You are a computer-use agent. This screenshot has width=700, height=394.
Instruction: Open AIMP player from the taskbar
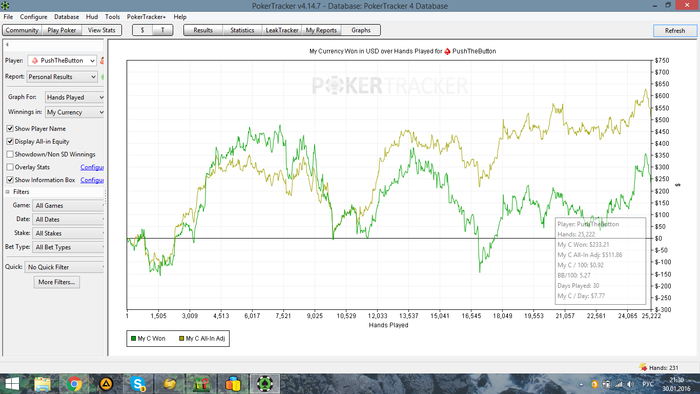(x=106, y=384)
